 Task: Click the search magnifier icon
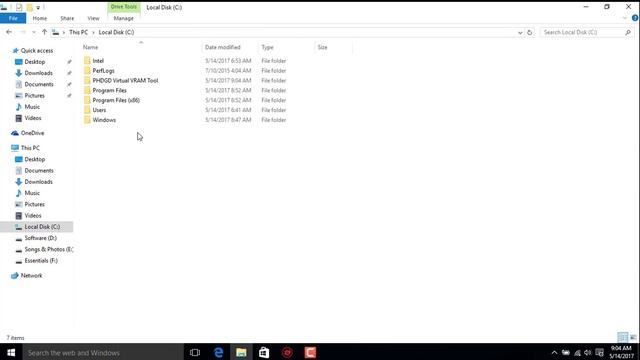coord(628,32)
